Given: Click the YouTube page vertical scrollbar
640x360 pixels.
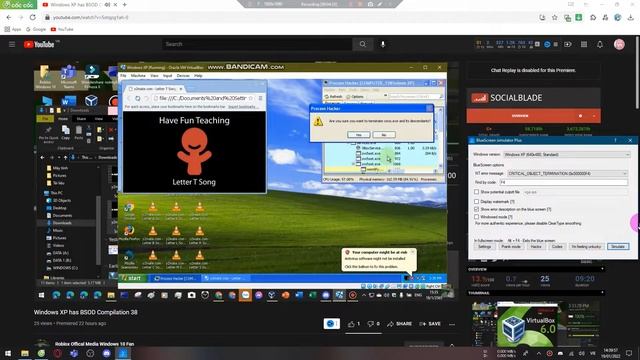Looking at the screenshot, I should pos(637,73).
